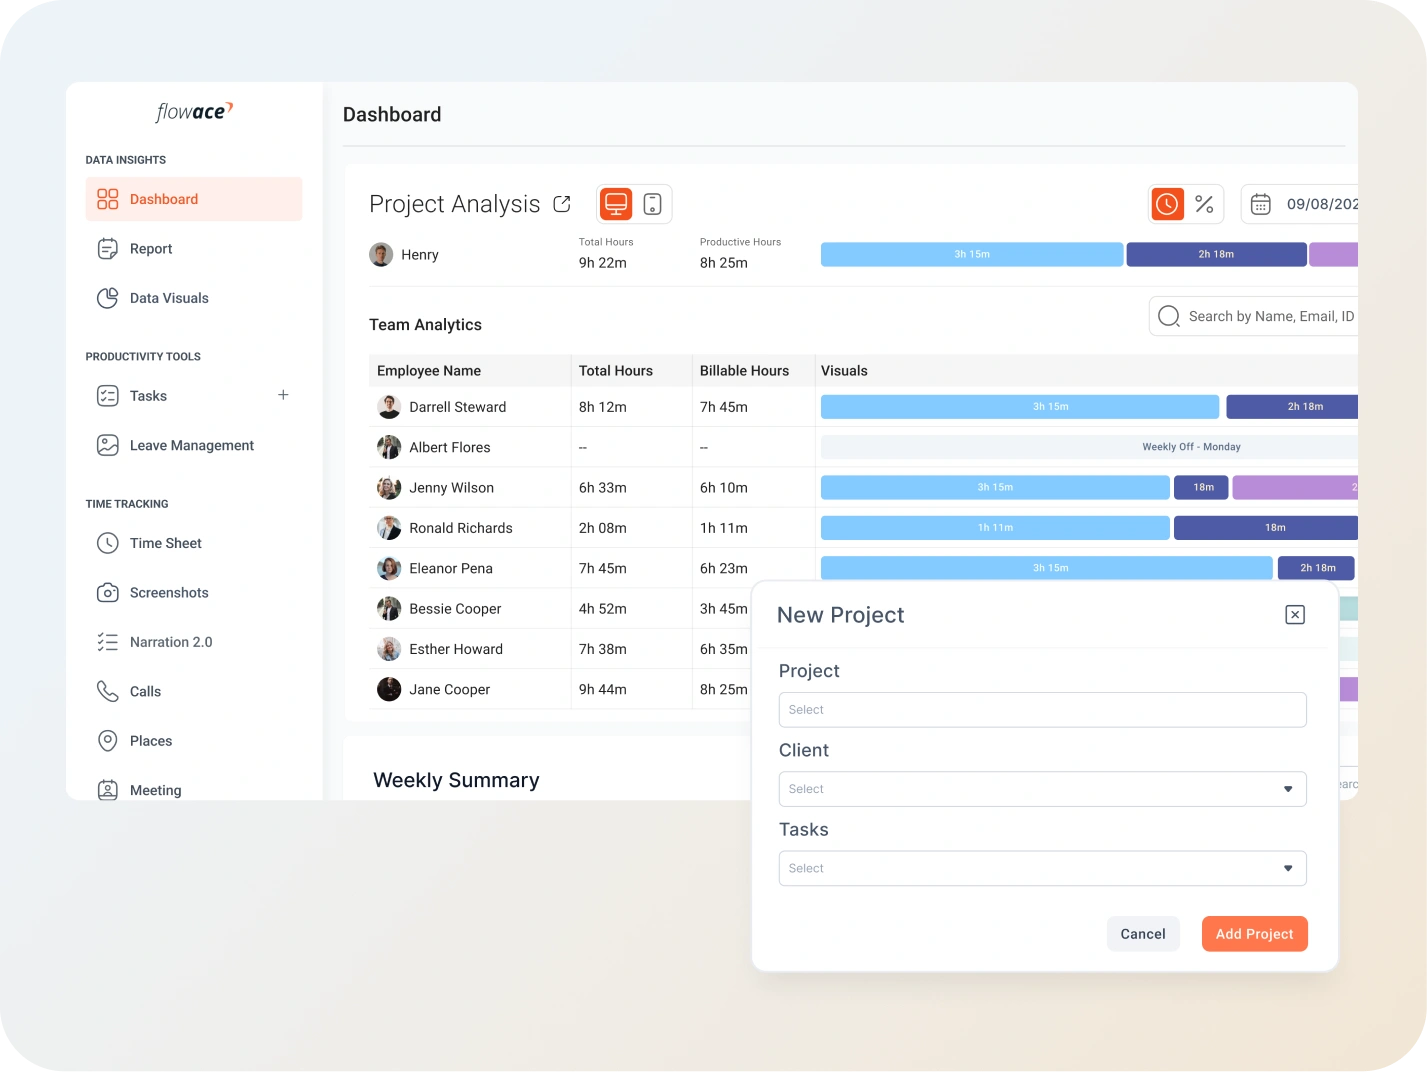Toggle clock time display mode
Screen dimensions: 1427x1072
(x=1167, y=204)
